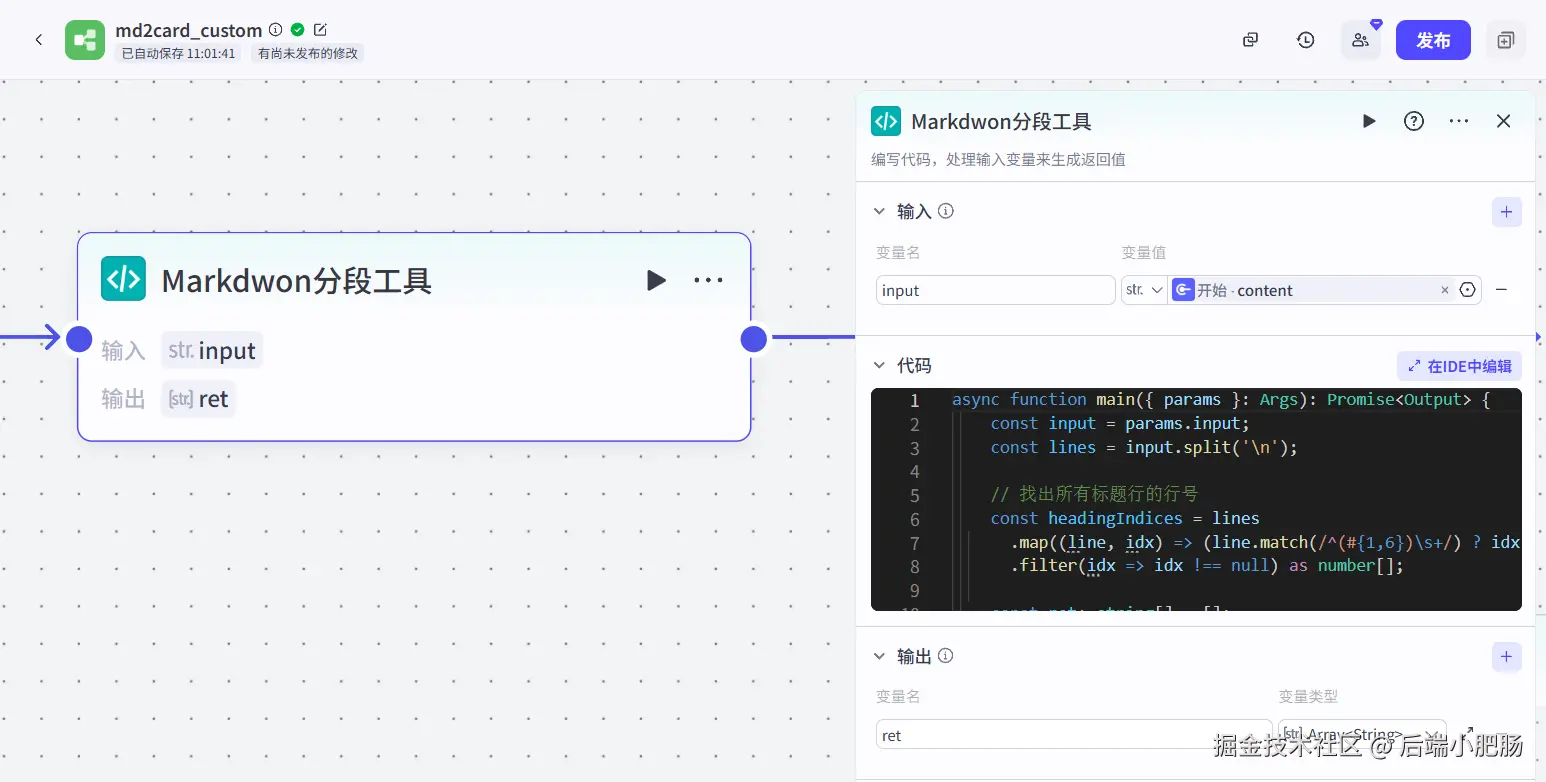Open the duplicate workflow icon in header
1546x782 pixels.
[1250, 40]
